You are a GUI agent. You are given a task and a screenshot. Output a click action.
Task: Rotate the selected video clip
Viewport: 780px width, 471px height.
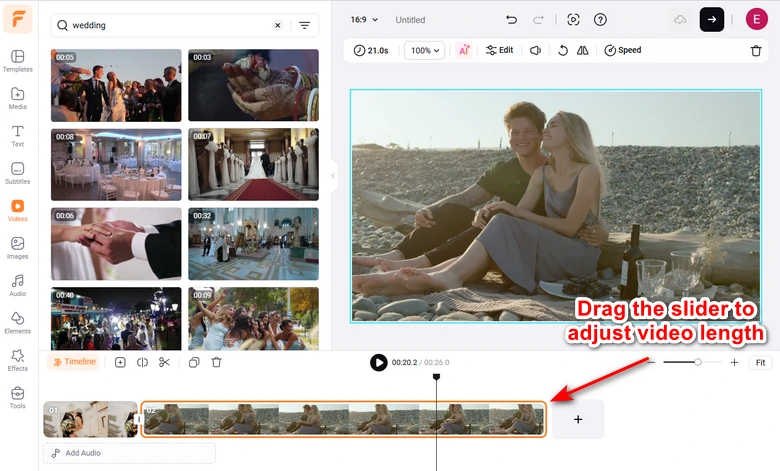pyautogui.click(x=563, y=50)
